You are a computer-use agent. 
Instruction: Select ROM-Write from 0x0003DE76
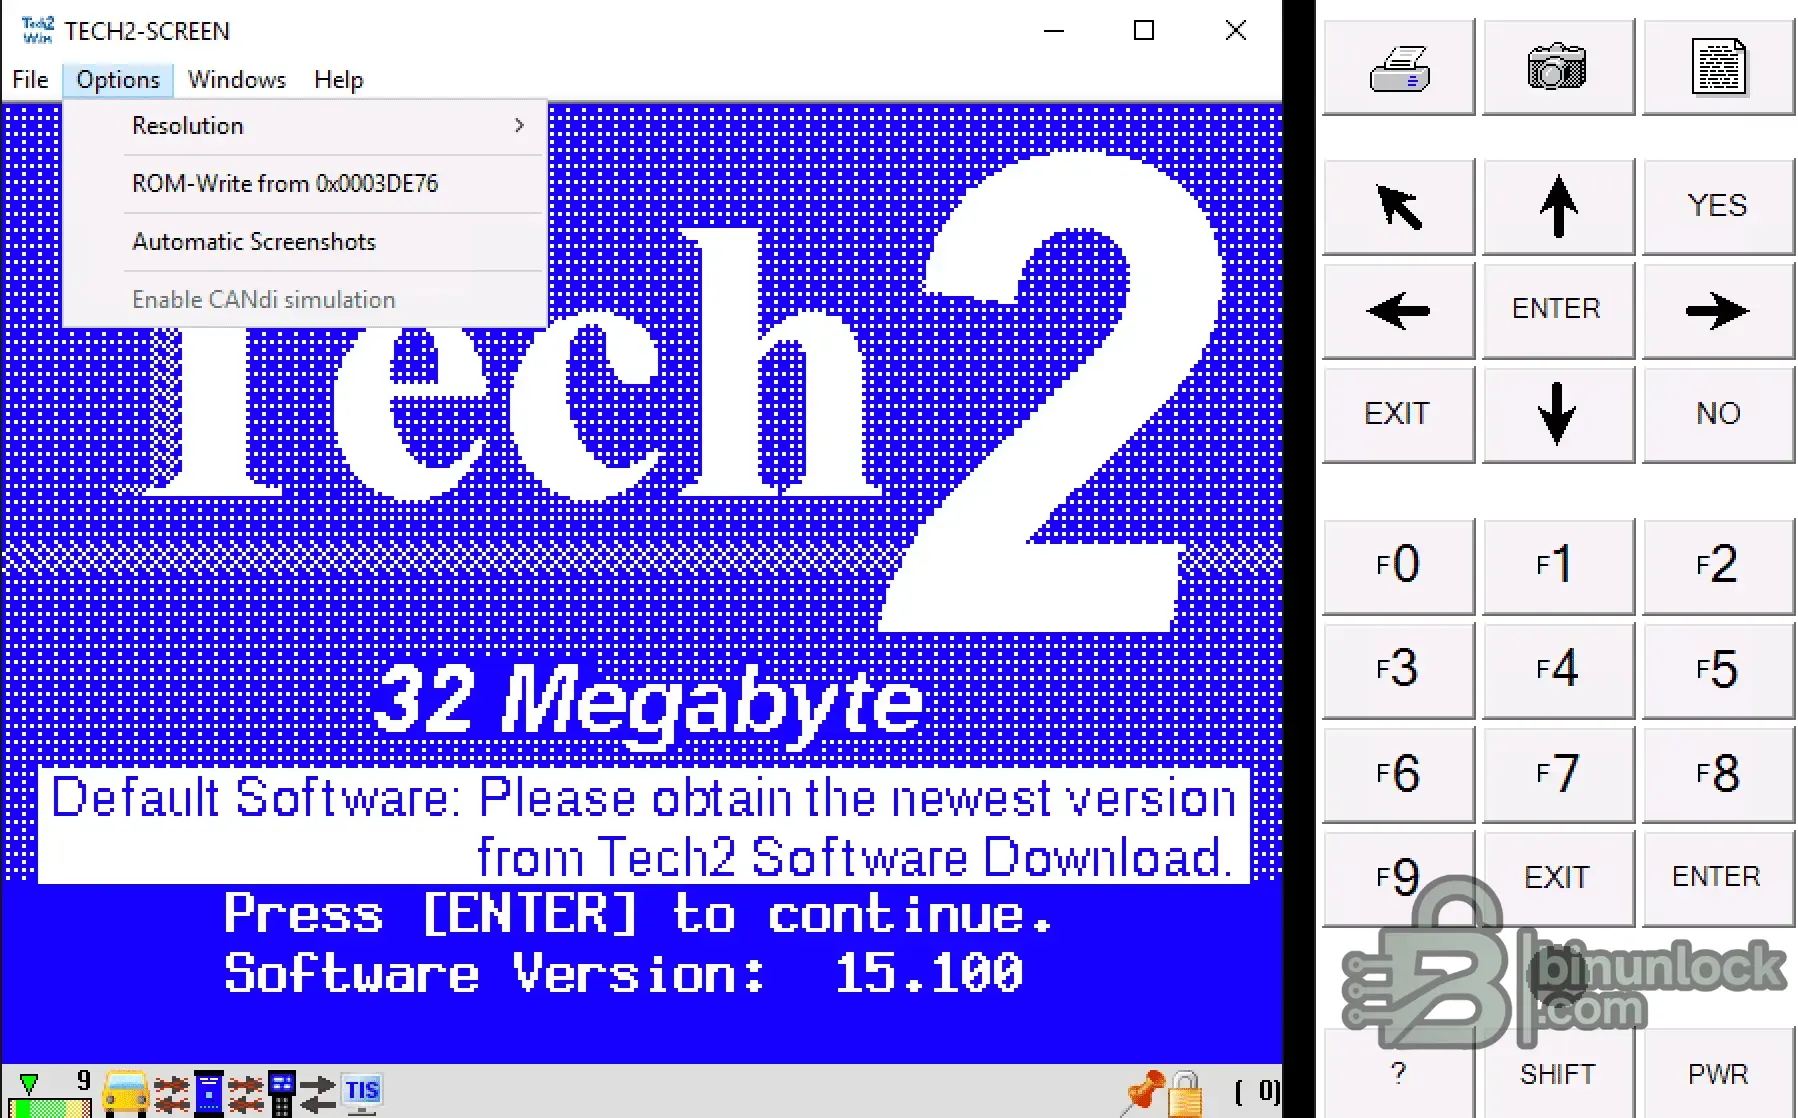click(304, 184)
